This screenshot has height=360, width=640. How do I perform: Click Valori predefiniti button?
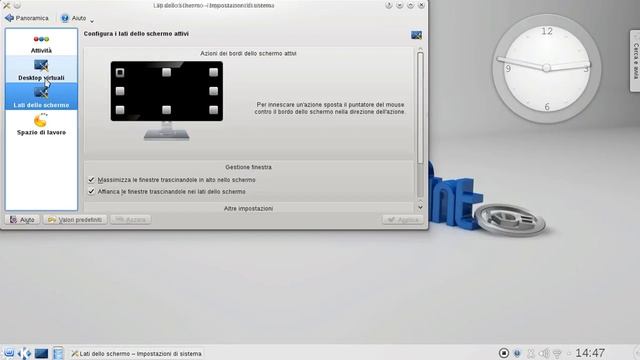pos(75,220)
